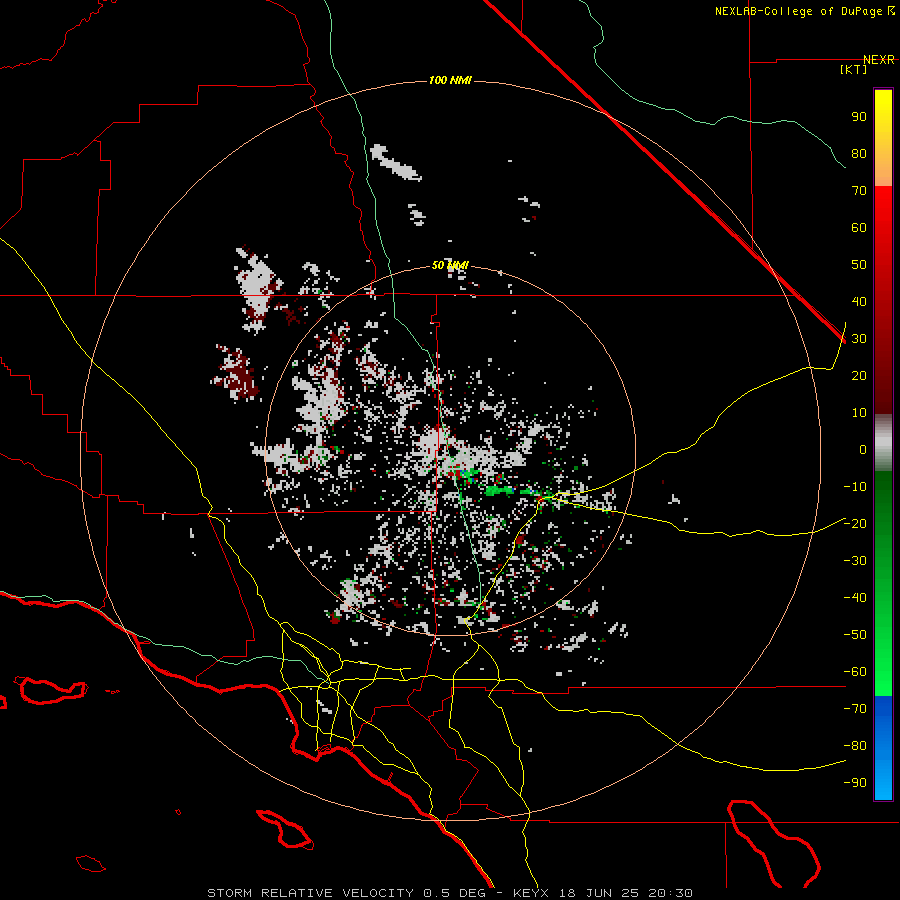Click the -70 value on velocity scale
Image resolution: width=900 pixels, height=900 pixels.
tap(855, 709)
